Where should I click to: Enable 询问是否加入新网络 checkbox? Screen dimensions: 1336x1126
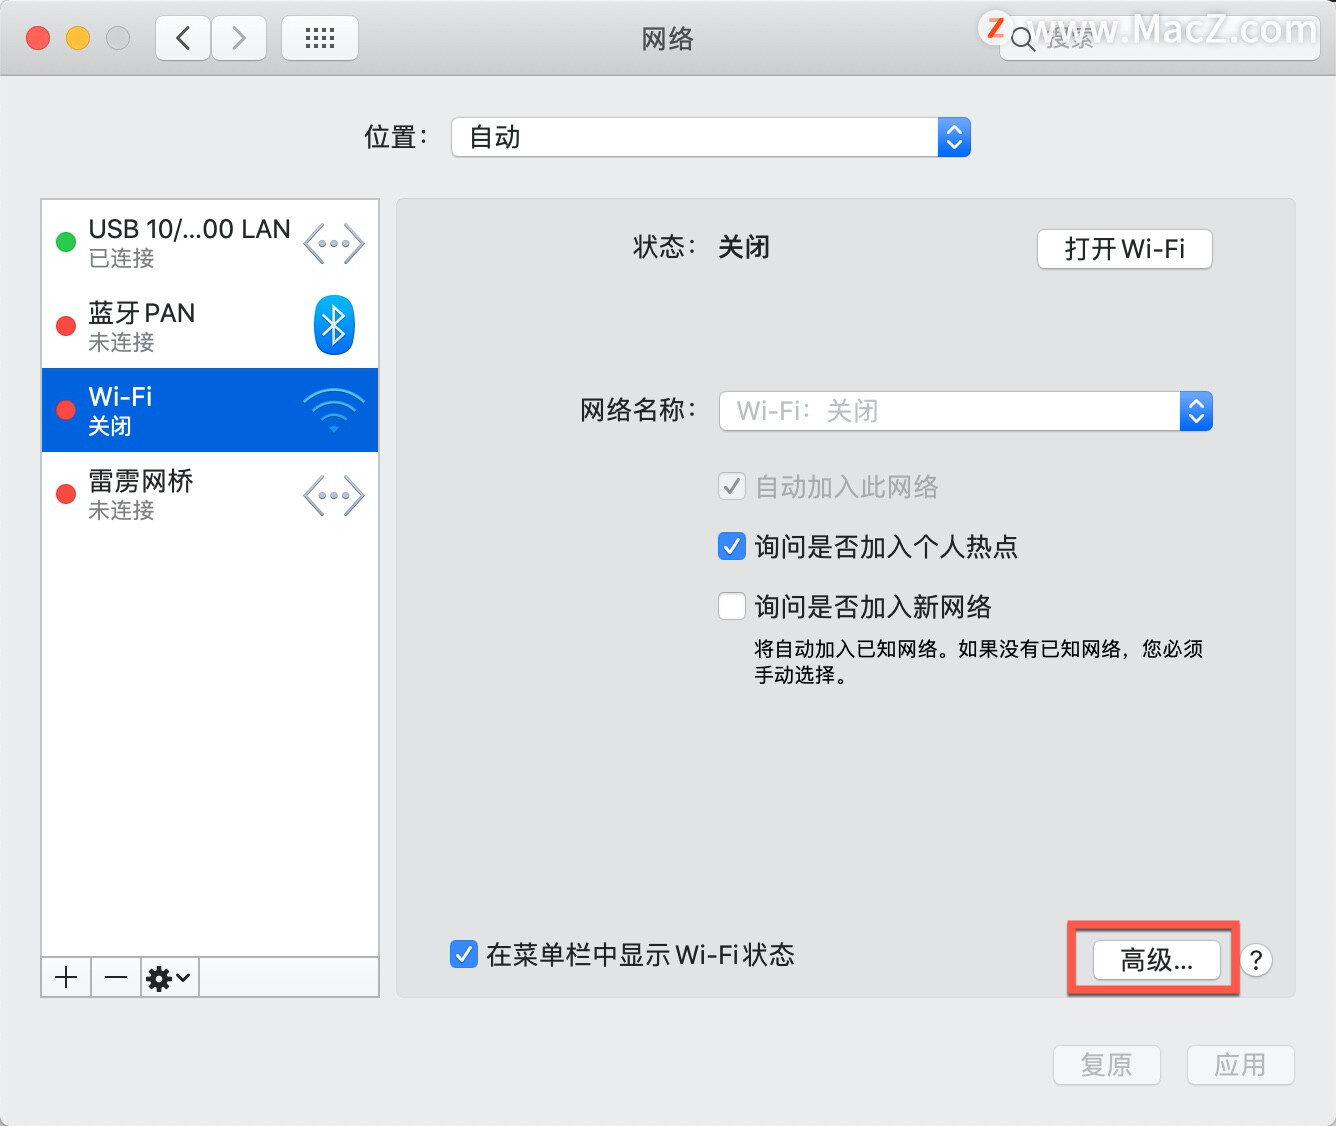(732, 606)
